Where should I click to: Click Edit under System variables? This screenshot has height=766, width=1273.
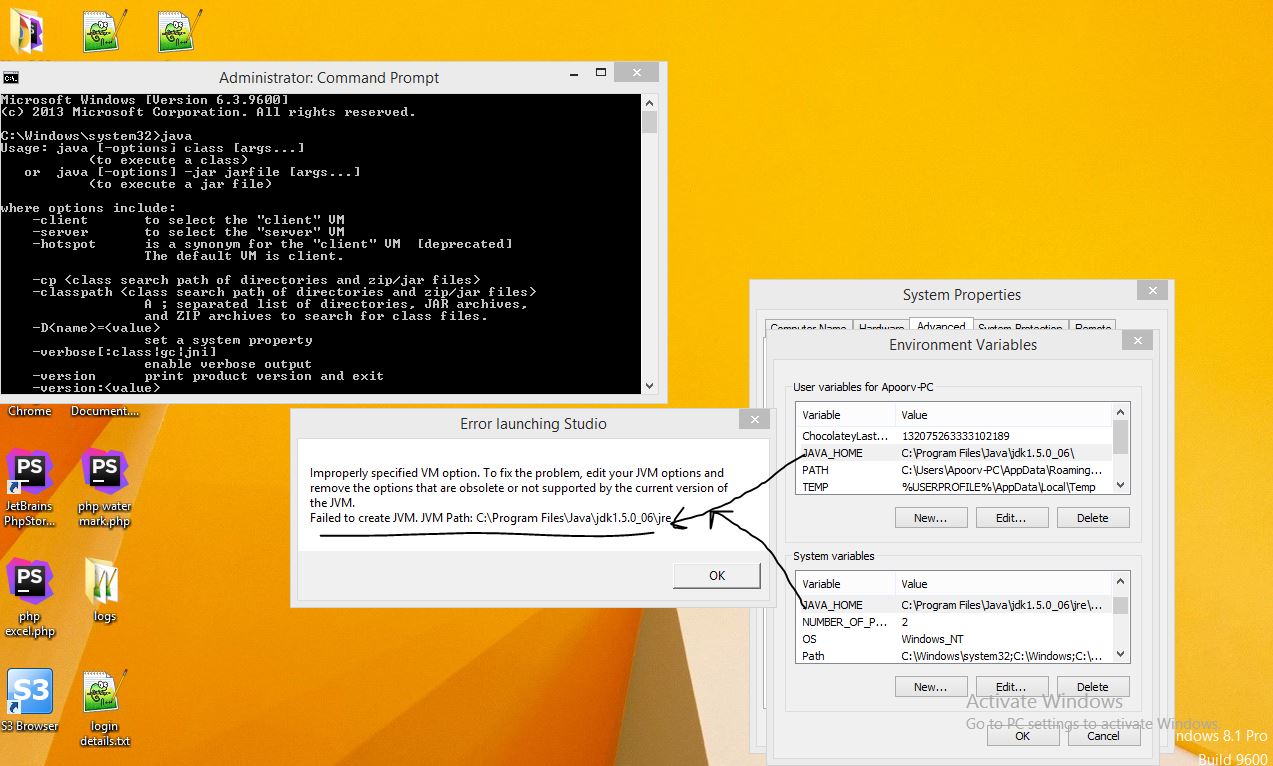[x=1011, y=687]
